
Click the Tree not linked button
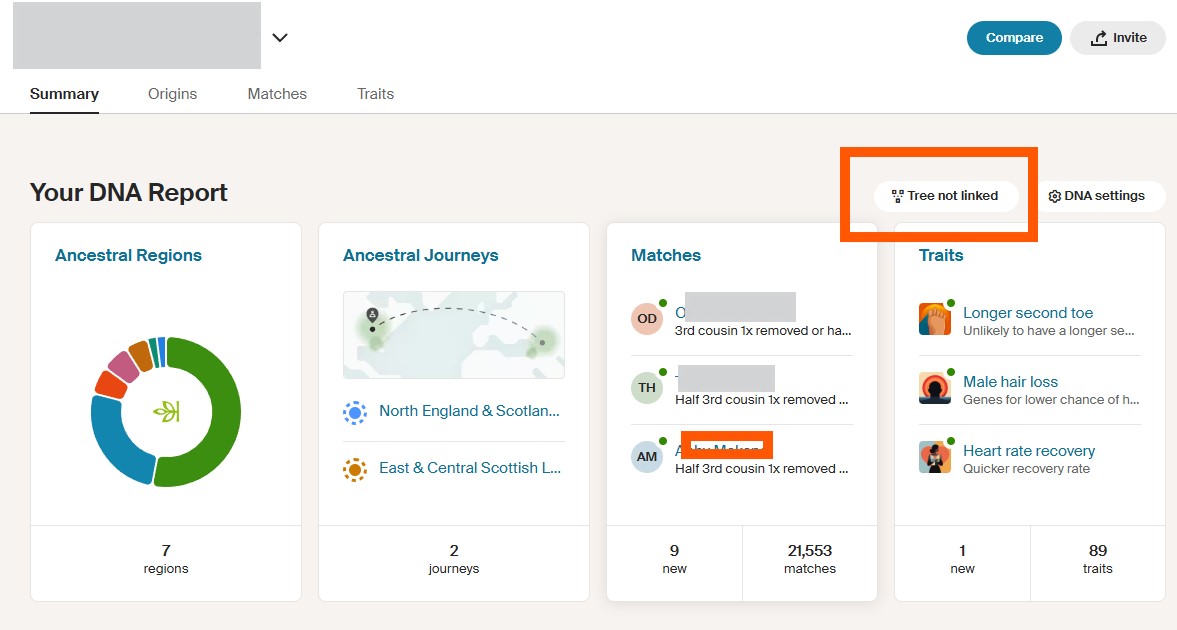(945, 196)
